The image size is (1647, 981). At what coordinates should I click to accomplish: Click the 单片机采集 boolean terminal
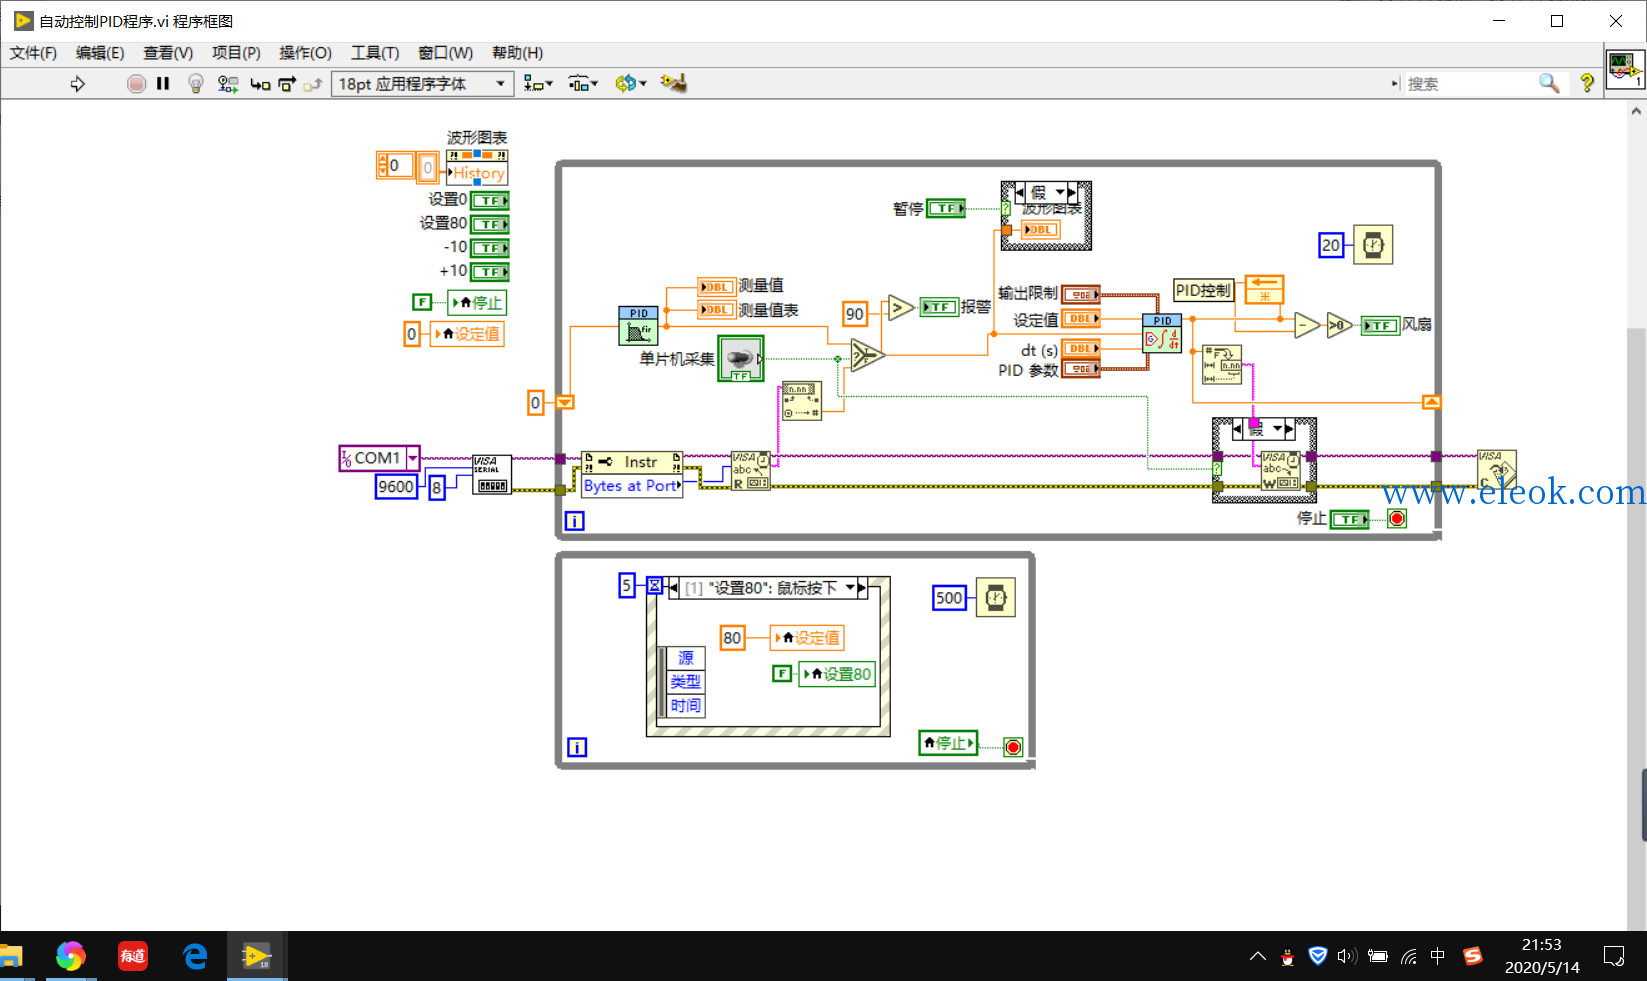[740, 358]
